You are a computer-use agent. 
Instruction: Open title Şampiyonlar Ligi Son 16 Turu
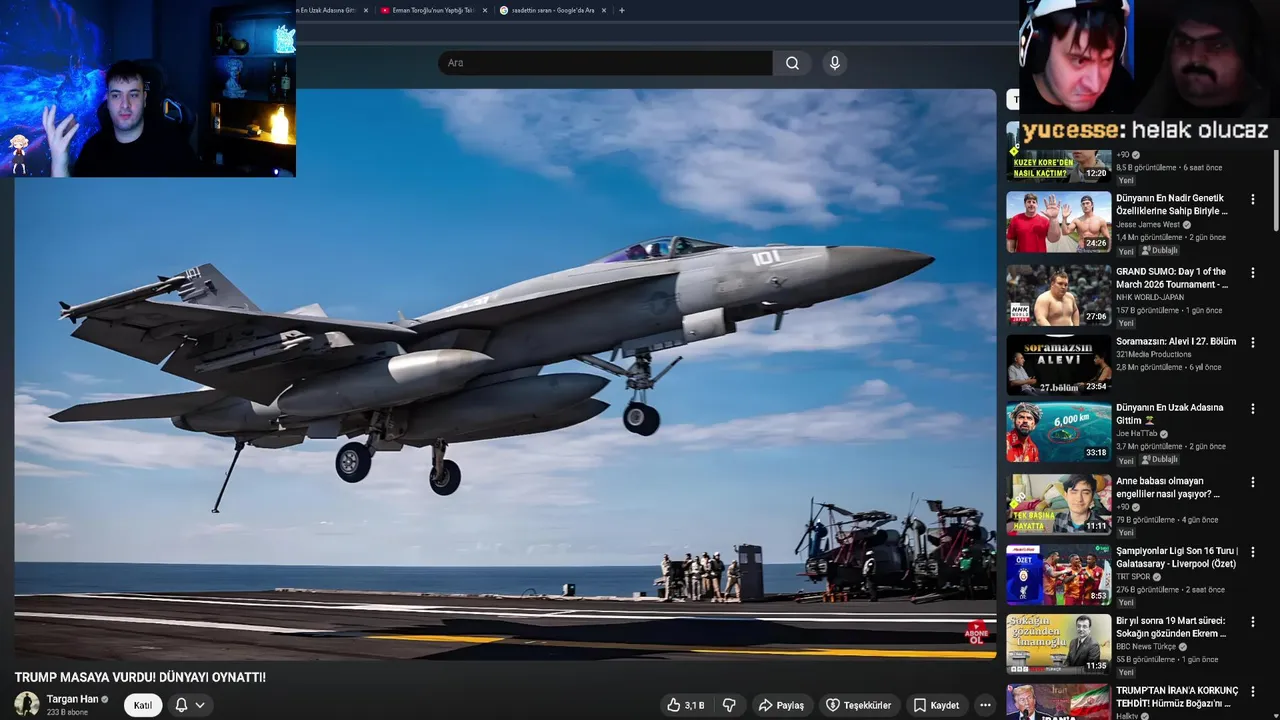(x=1177, y=558)
